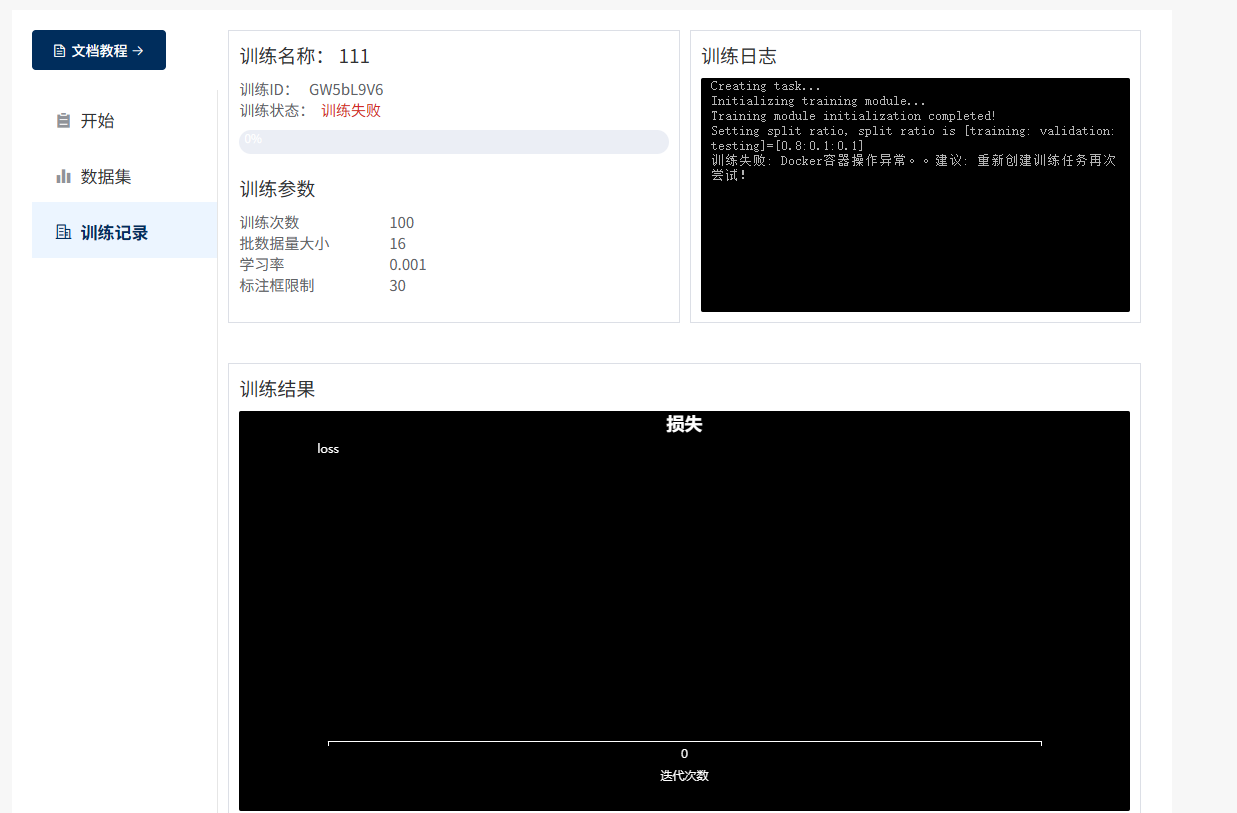Click inside the 训练日志 black console
The height and width of the screenshot is (813, 1237).
click(914, 240)
